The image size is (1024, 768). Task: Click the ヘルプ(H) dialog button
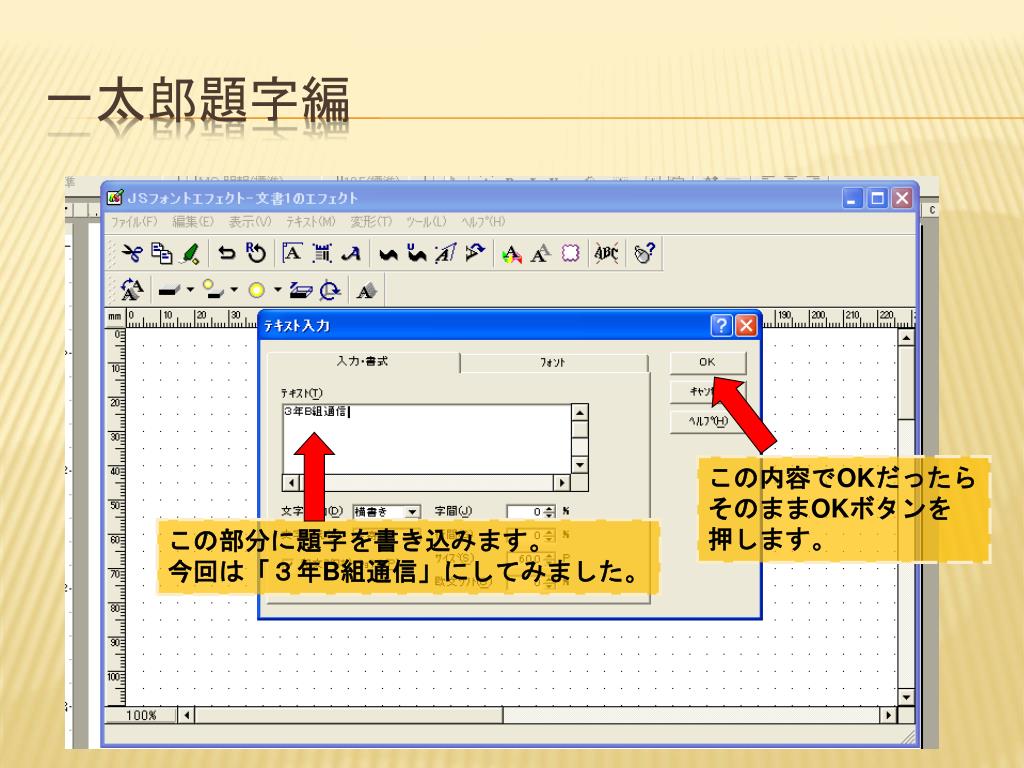pyautogui.click(x=707, y=421)
